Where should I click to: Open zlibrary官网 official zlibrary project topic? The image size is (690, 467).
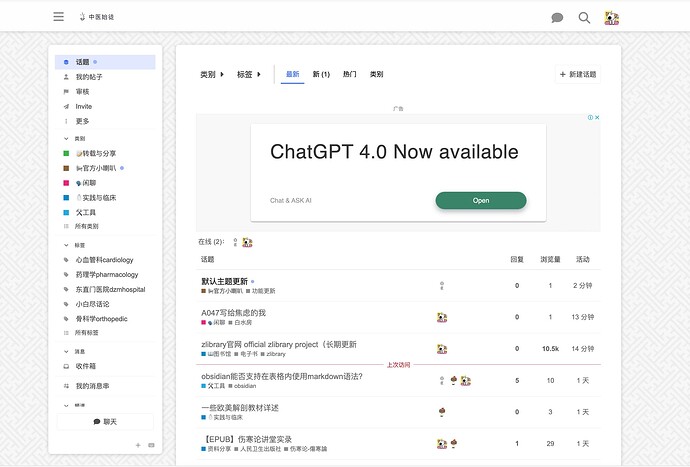[279, 345]
